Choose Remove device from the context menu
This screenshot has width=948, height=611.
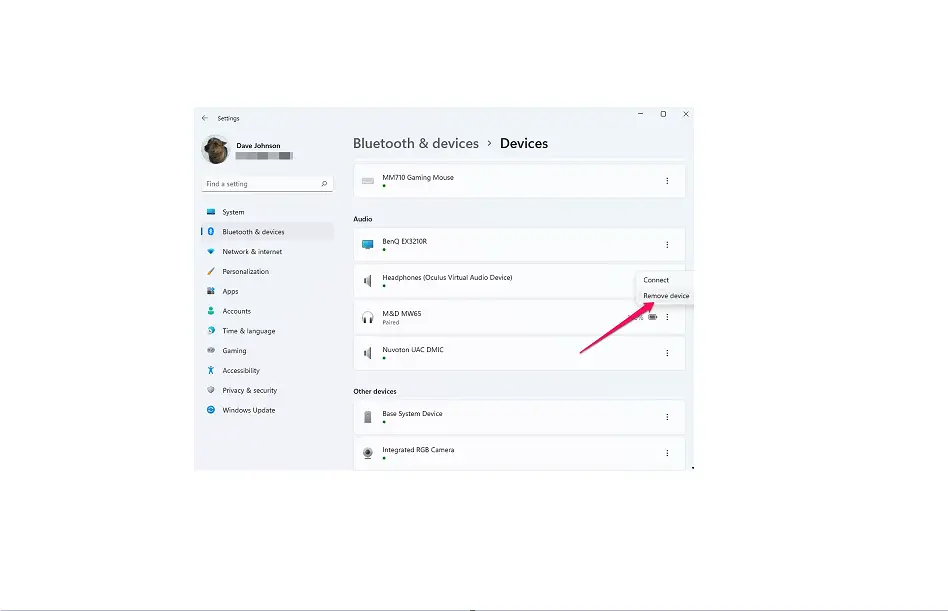pos(665,296)
